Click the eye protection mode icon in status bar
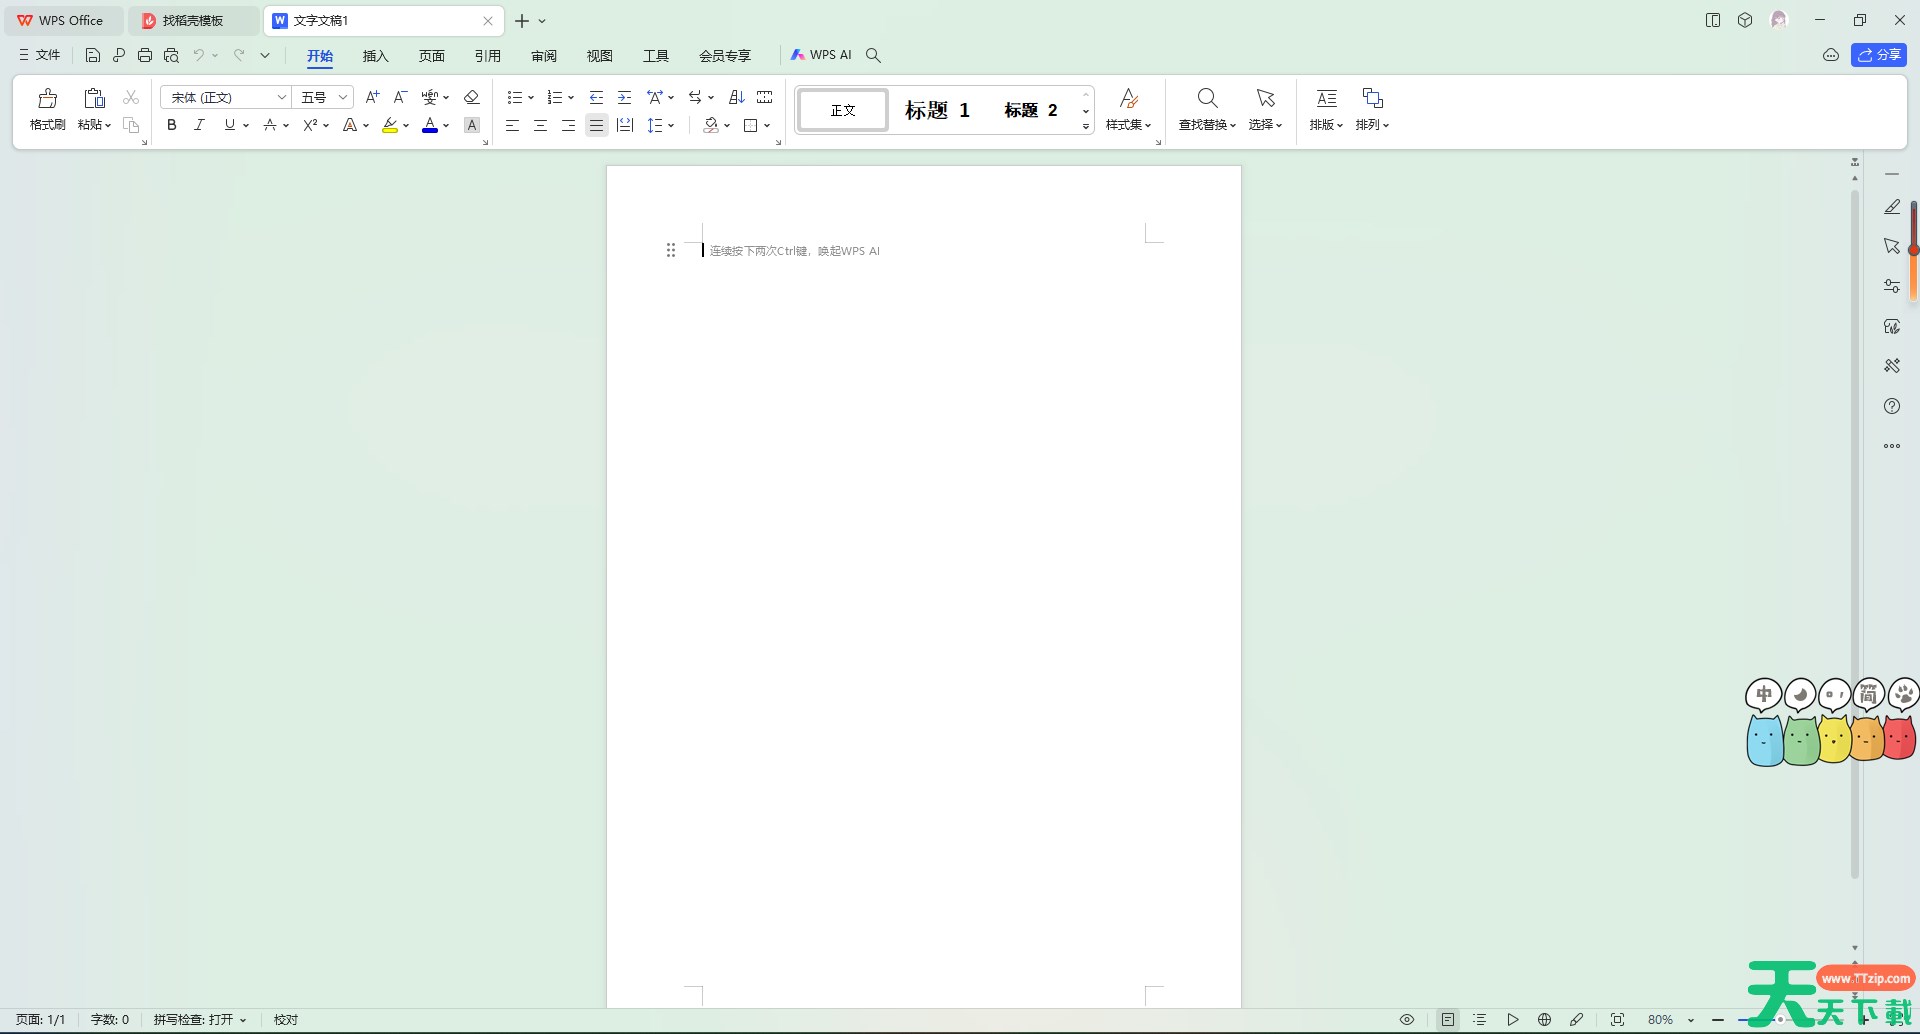The width and height of the screenshot is (1920, 1034). (x=1407, y=1019)
